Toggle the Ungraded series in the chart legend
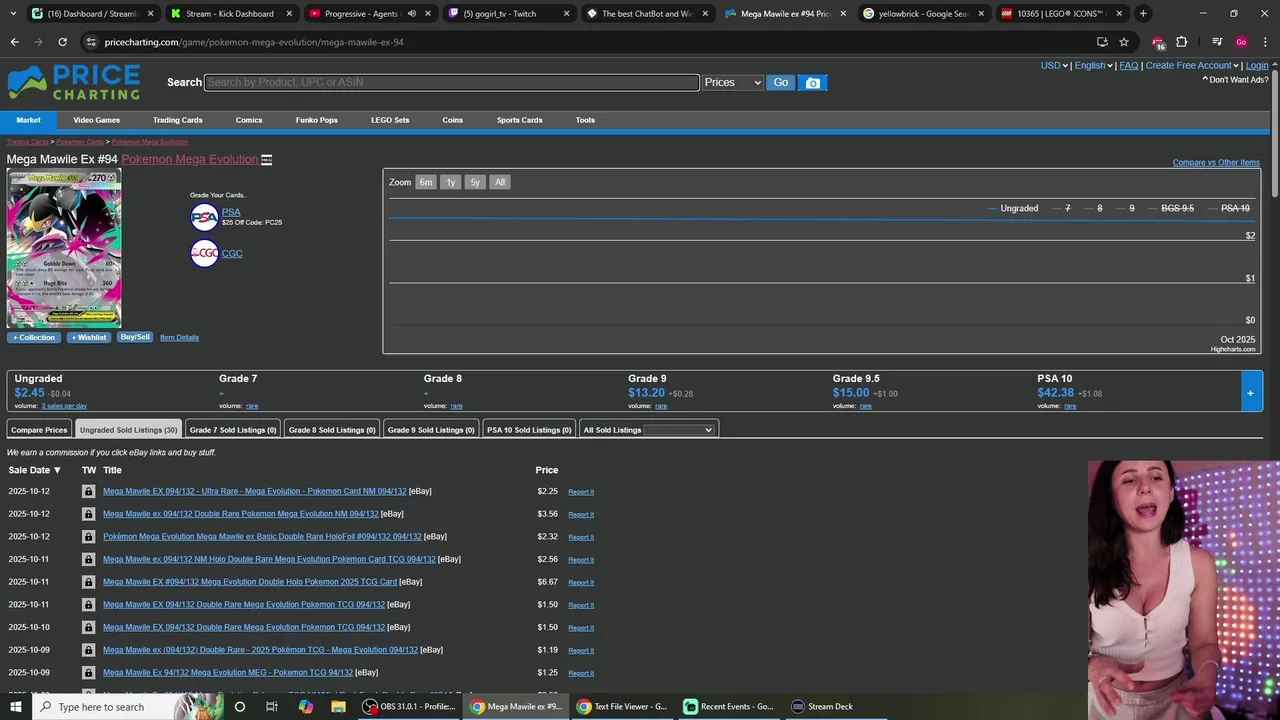The height and width of the screenshot is (720, 1280). 1013,208
